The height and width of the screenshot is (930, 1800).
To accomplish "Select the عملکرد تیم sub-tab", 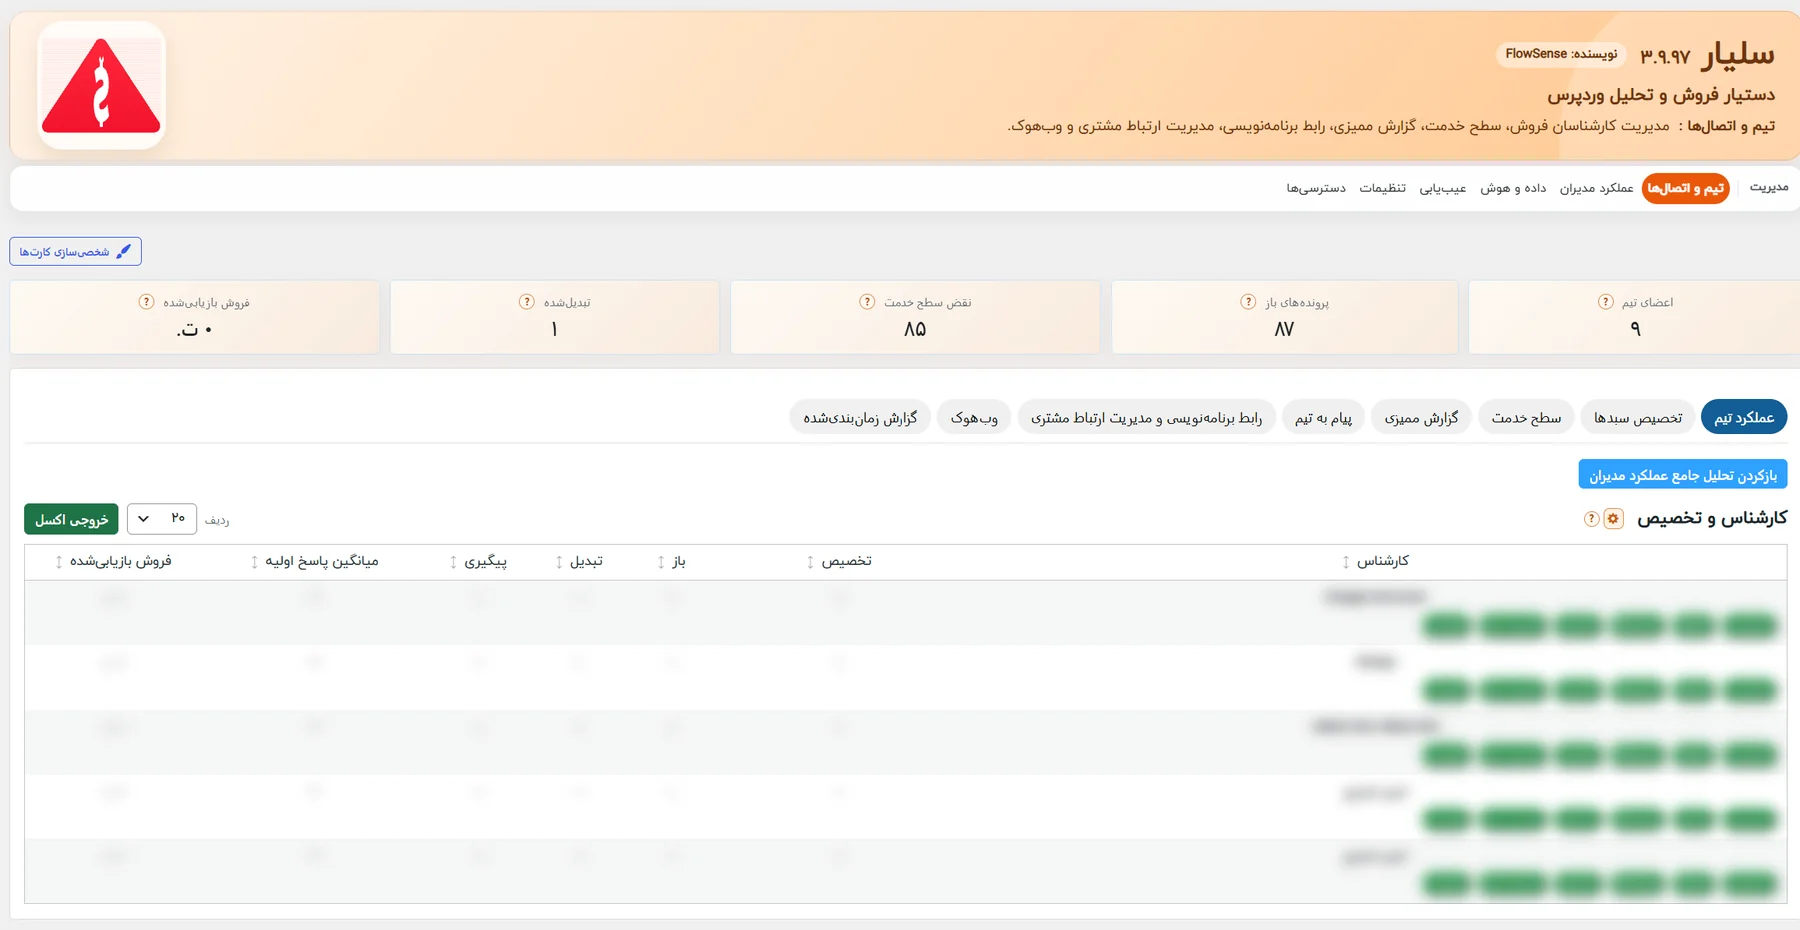I will coord(1744,417).
